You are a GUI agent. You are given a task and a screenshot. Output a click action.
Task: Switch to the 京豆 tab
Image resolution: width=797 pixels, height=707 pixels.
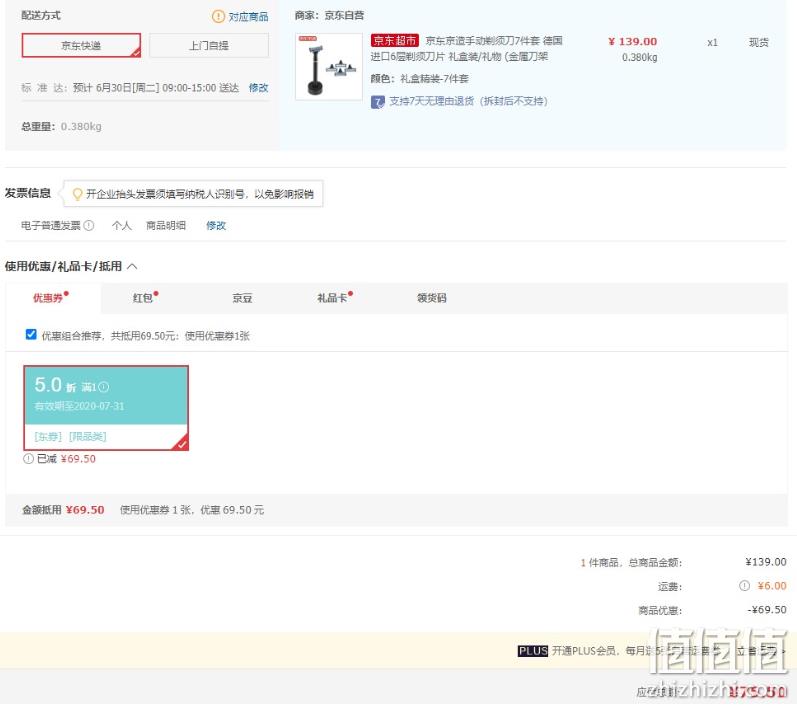[242, 298]
